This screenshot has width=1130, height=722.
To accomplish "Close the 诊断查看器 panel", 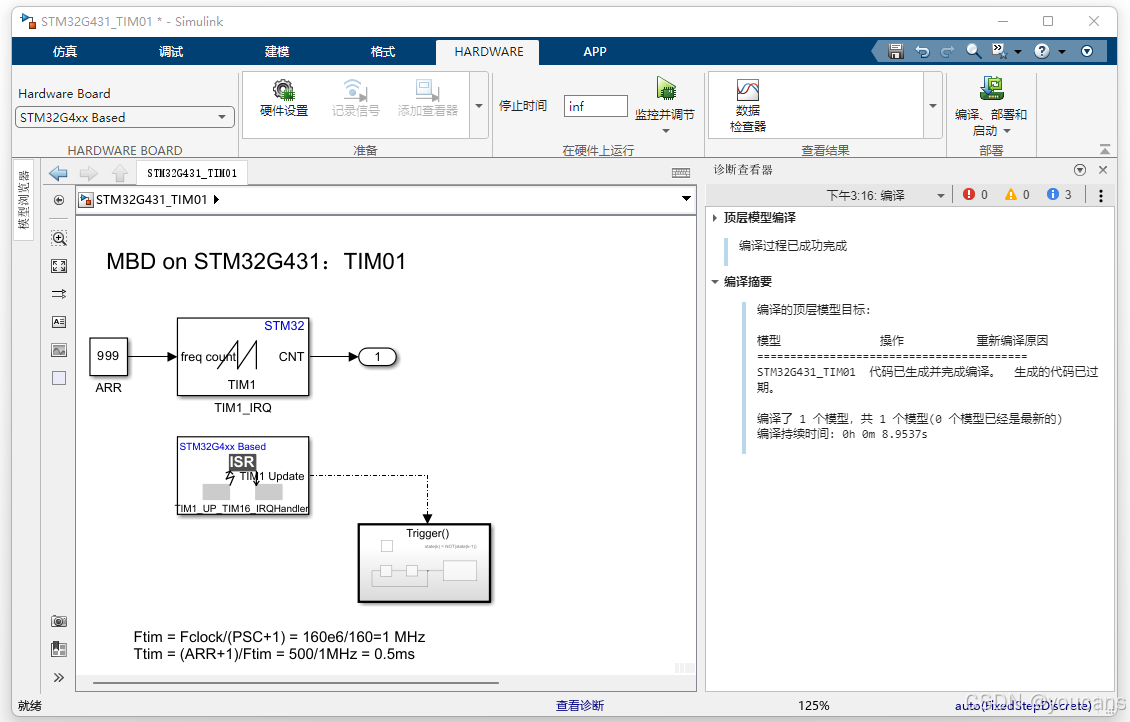I will [1103, 170].
